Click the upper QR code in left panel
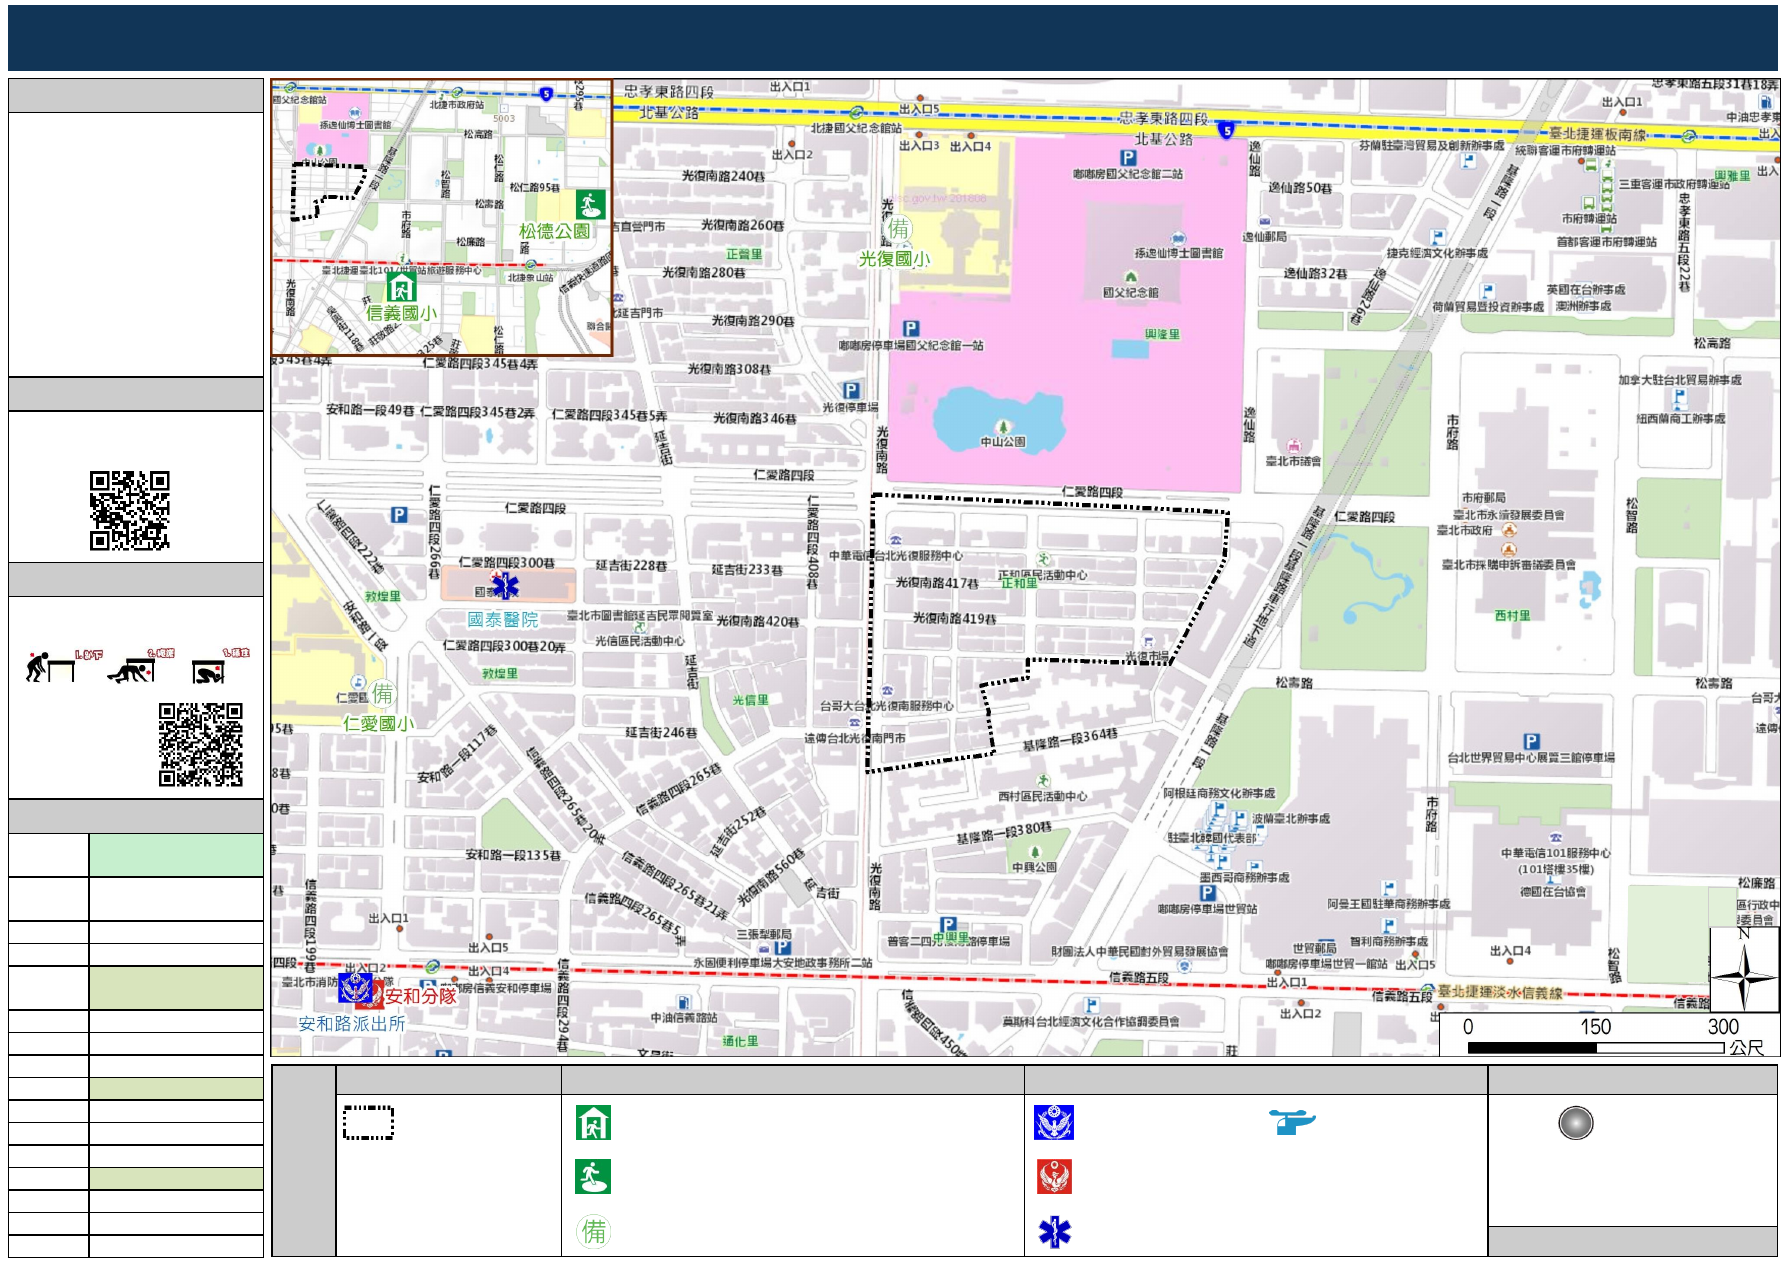1786x1263 pixels. click(130, 511)
